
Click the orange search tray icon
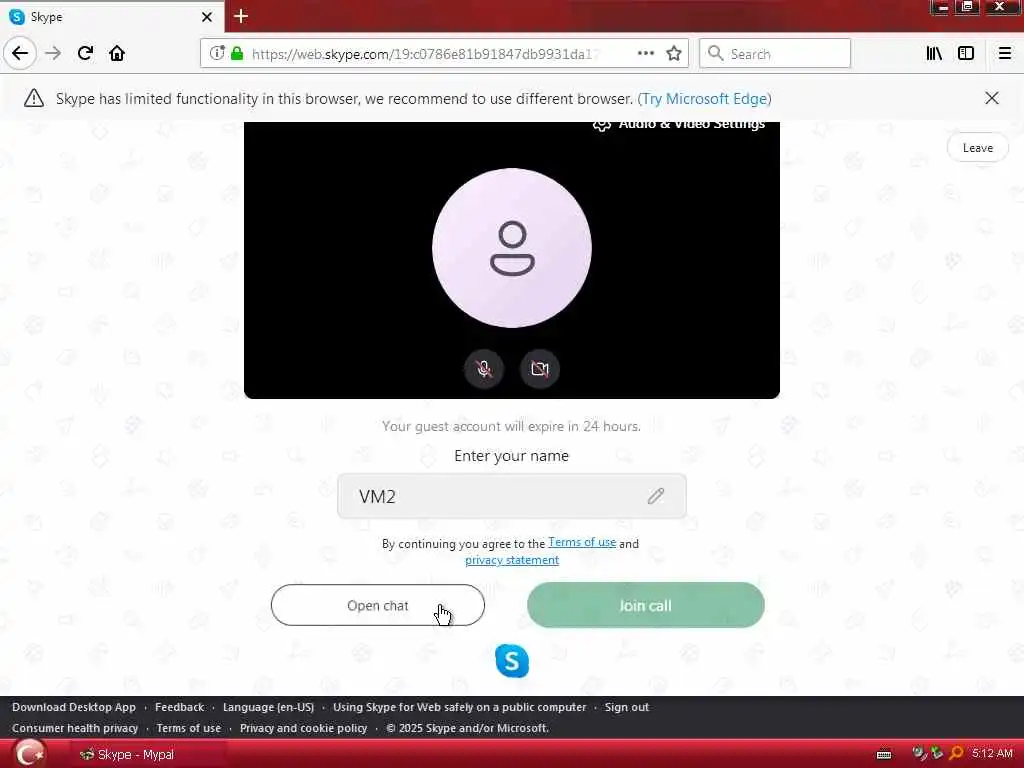click(x=956, y=753)
